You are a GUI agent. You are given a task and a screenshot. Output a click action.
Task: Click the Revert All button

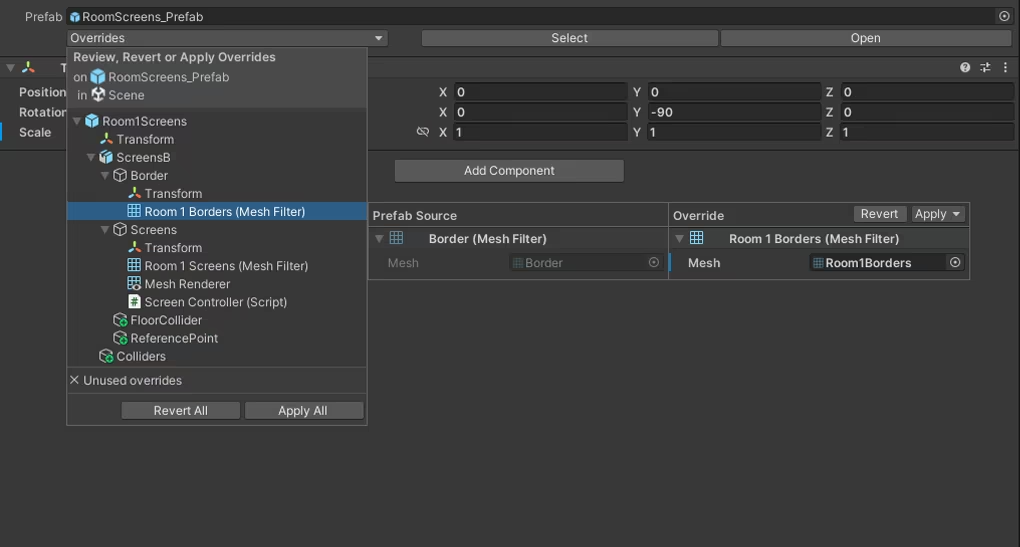point(180,410)
